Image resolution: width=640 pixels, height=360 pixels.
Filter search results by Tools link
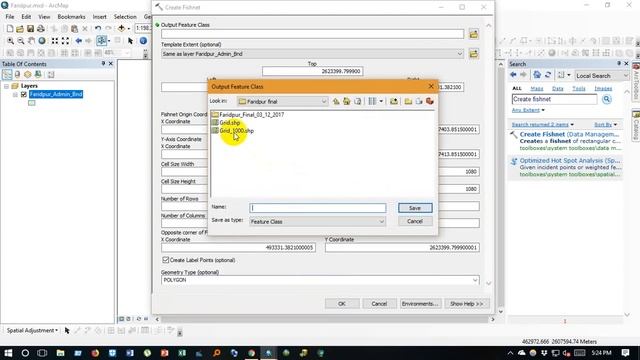(x=579, y=89)
